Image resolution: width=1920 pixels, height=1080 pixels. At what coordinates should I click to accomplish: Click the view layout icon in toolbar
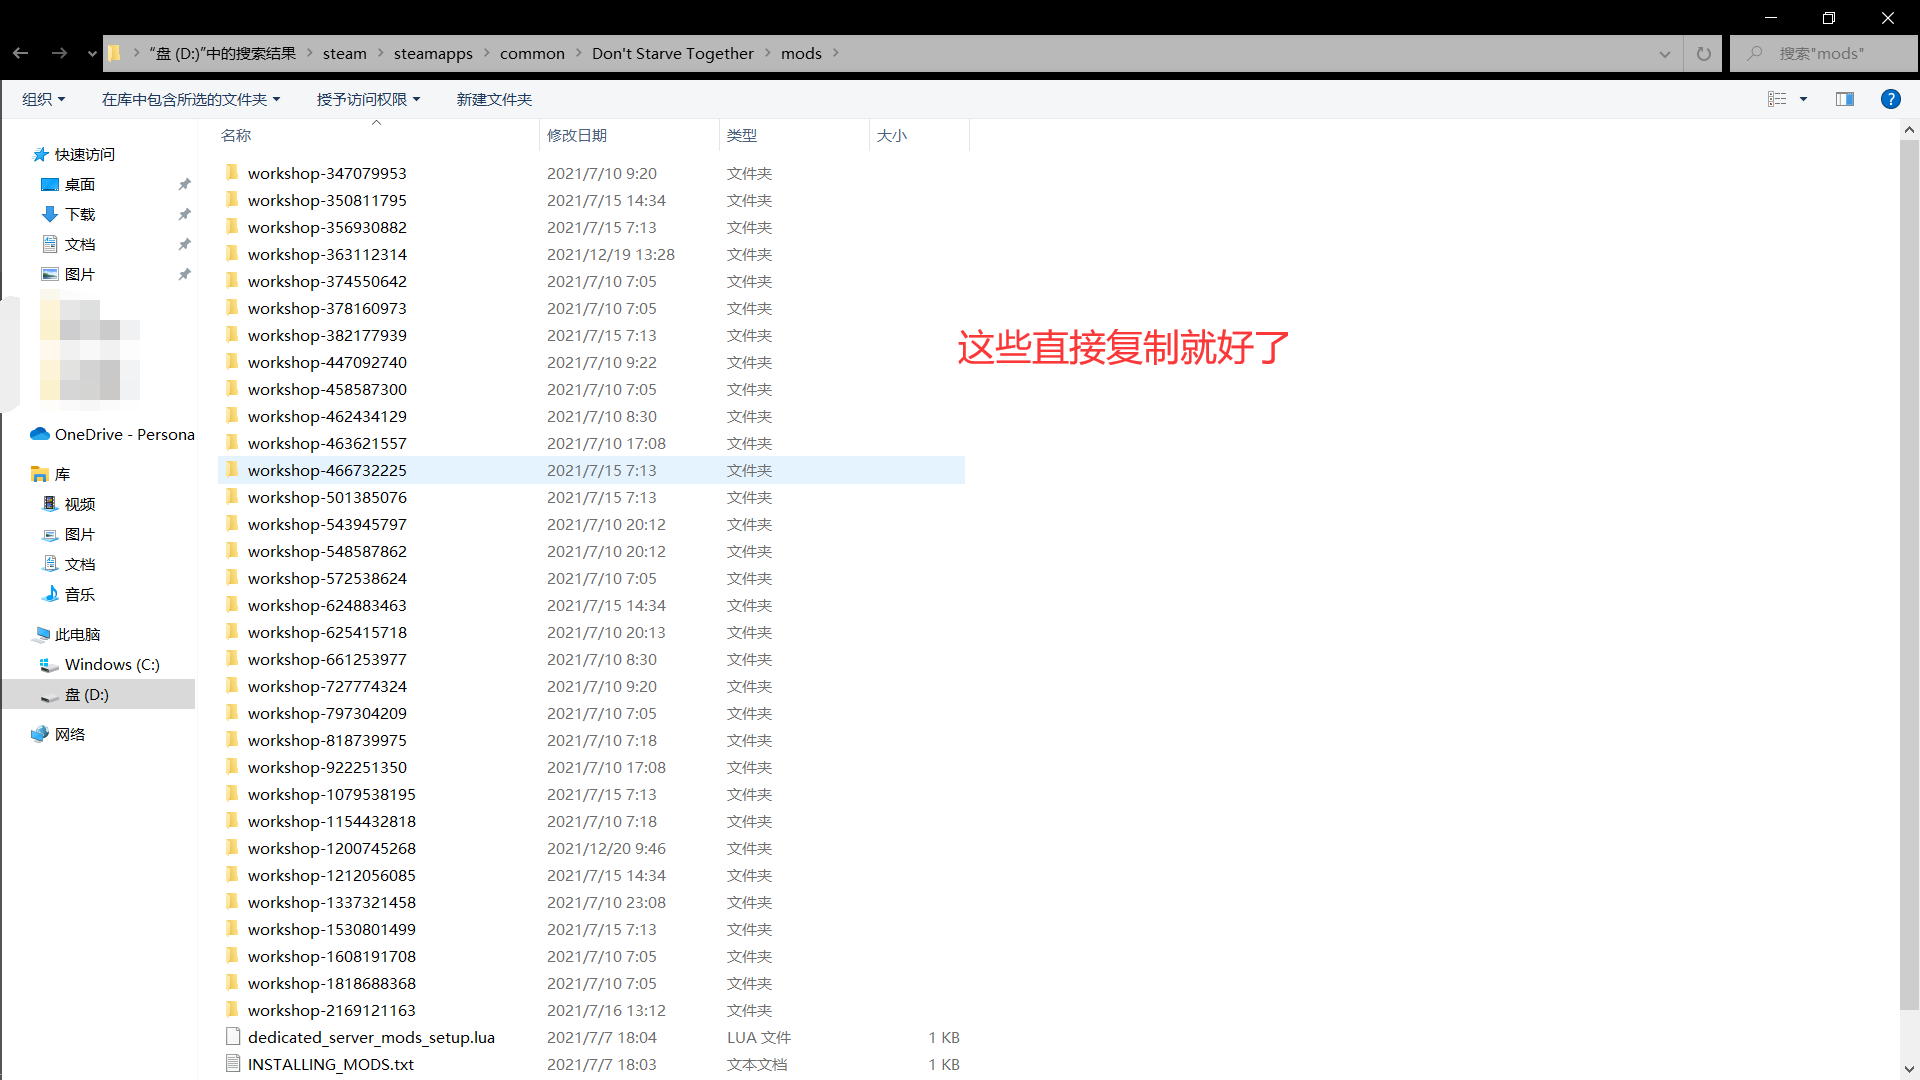1777,99
